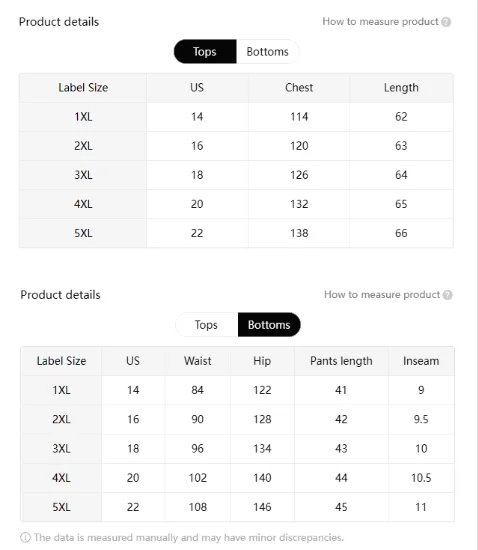Click the Length column header in Tops table
Screen dimensions: 478x550
401,88
